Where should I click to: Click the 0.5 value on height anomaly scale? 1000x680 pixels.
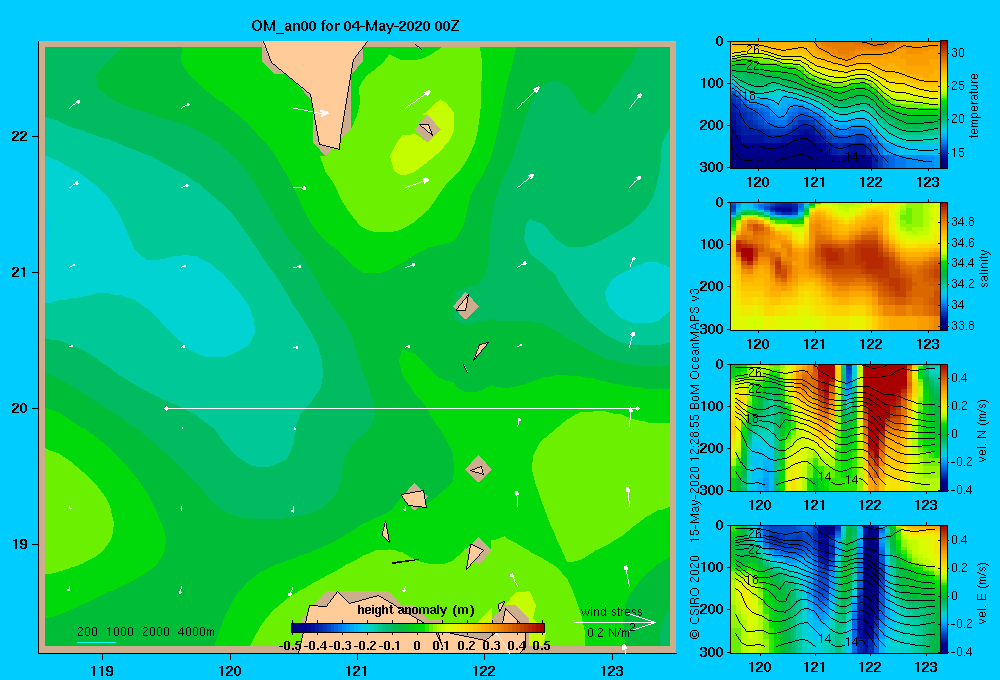(541, 645)
